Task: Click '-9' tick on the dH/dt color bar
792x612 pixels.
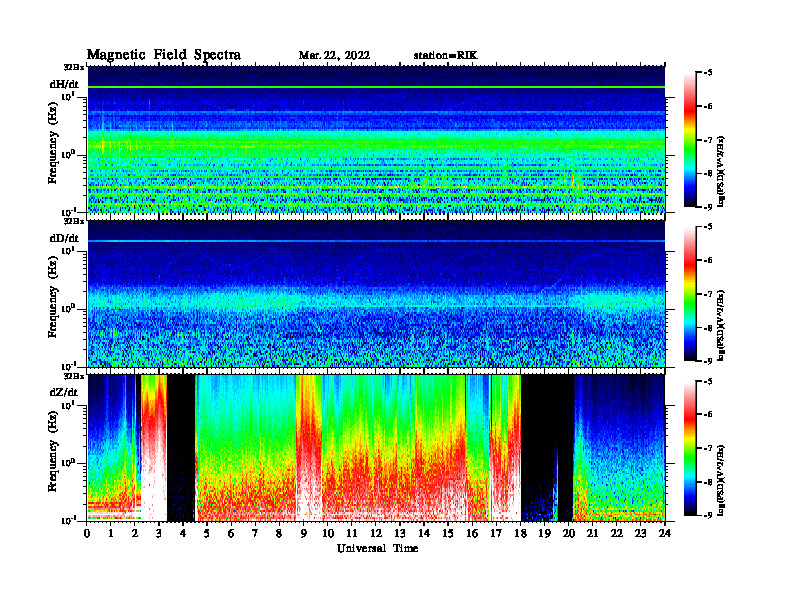Action: pyautogui.click(x=707, y=207)
